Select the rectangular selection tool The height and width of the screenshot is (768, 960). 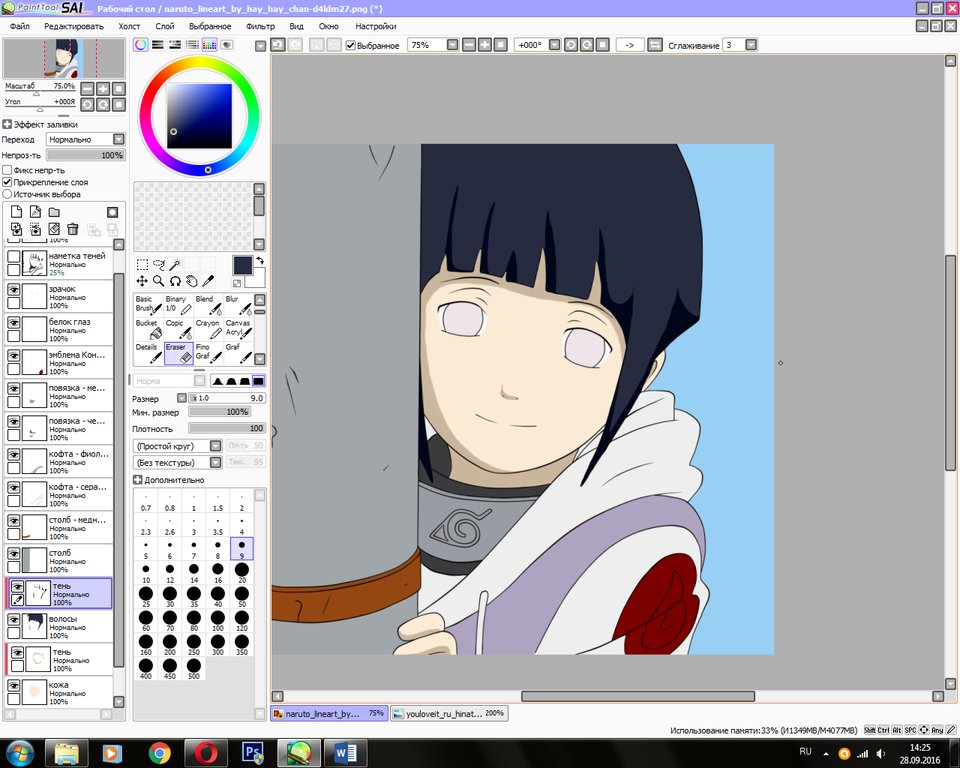(x=142, y=265)
